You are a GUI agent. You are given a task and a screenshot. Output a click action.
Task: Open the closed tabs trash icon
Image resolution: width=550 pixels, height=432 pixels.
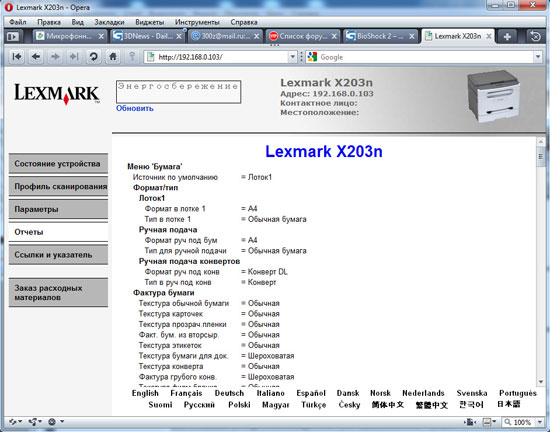535,36
